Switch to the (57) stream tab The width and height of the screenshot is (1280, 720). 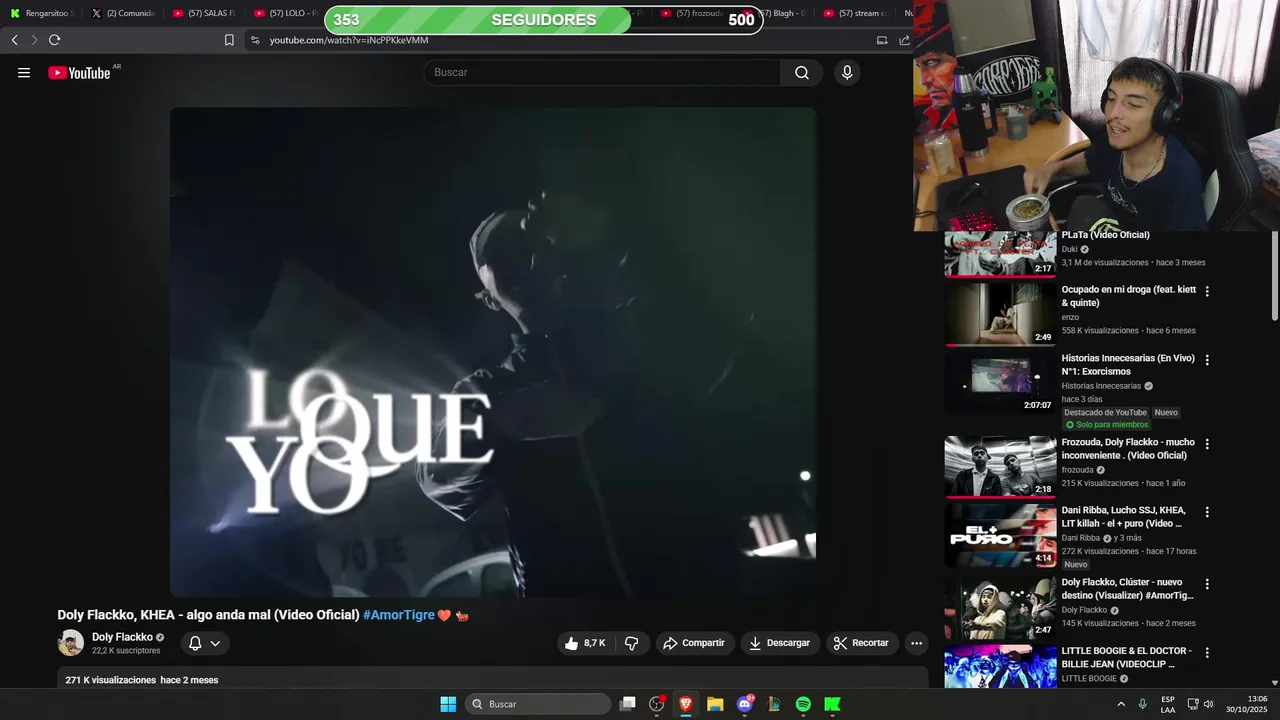[x=856, y=13]
